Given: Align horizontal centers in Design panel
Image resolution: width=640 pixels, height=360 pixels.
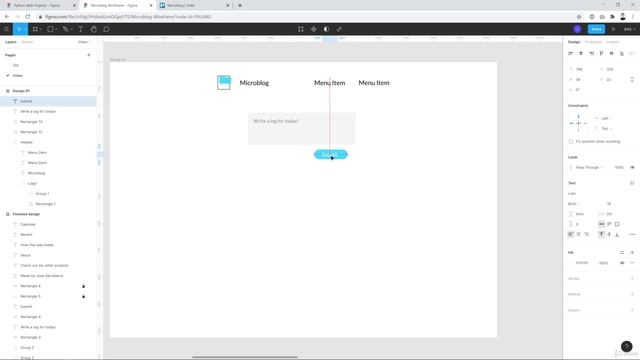Looking at the screenshot, I should (x=581, y=53).
